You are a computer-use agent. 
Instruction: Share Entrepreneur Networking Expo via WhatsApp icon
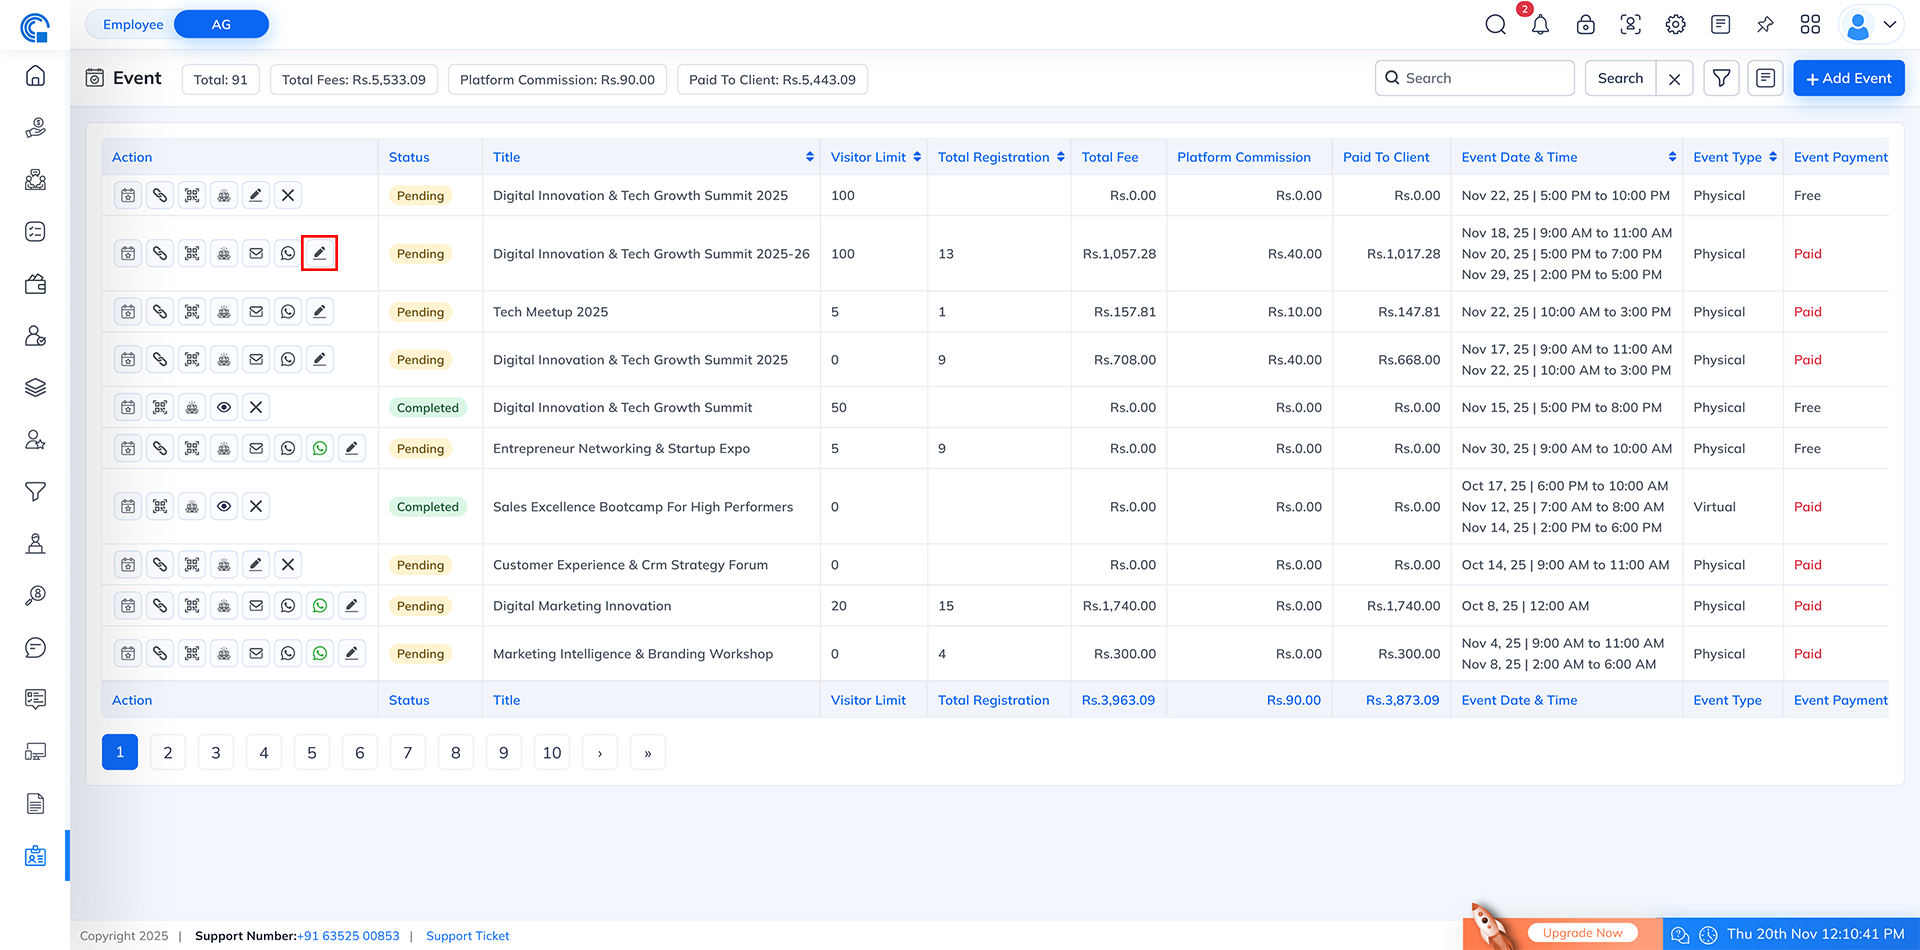[319, 448]
